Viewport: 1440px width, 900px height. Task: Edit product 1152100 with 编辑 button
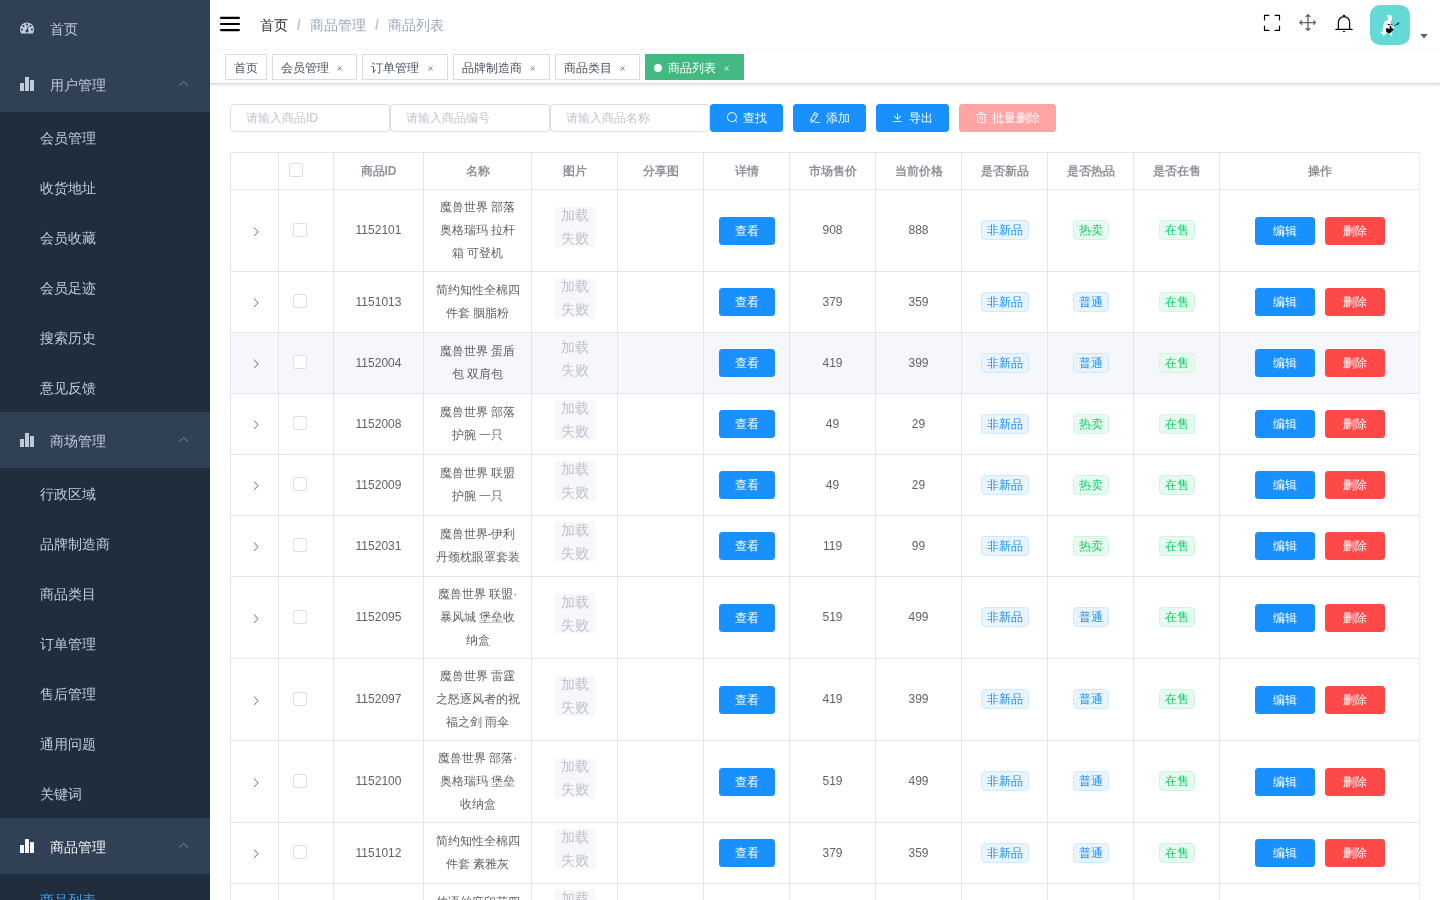click(1285, 782)
